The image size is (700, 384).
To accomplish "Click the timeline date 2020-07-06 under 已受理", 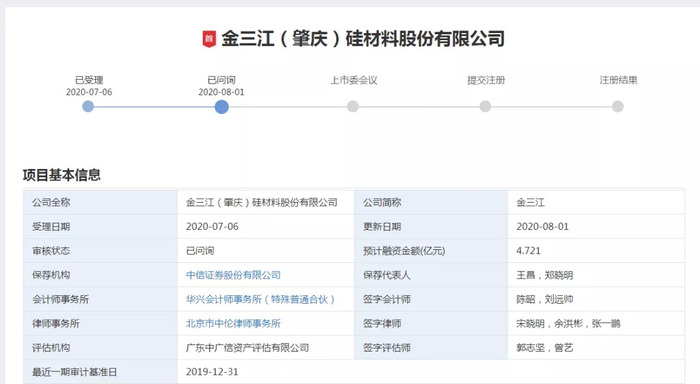I will click(x=89, y=92).
